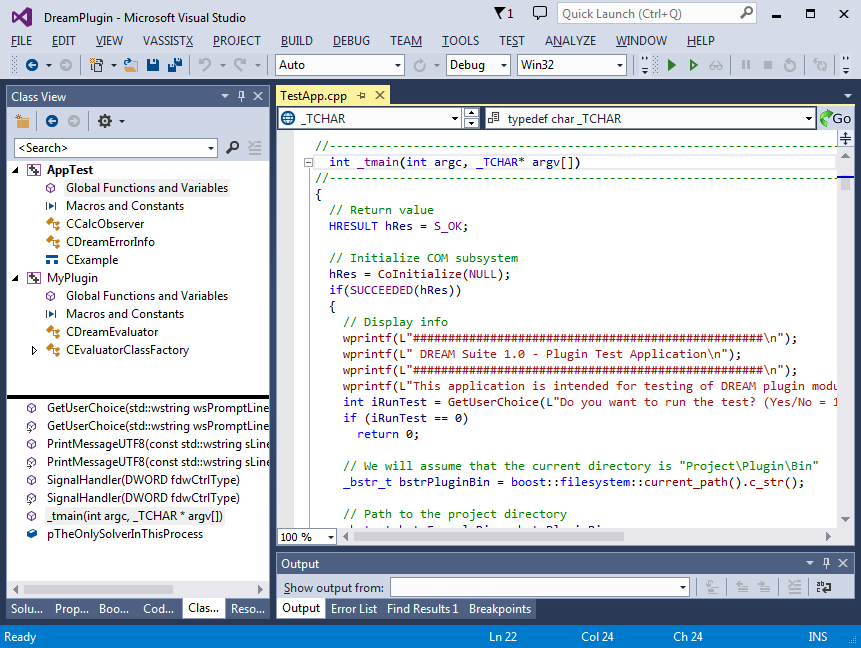Viewport: 861px width, 648px height.
Task: Select CExample in Class View
Action: 92,260
